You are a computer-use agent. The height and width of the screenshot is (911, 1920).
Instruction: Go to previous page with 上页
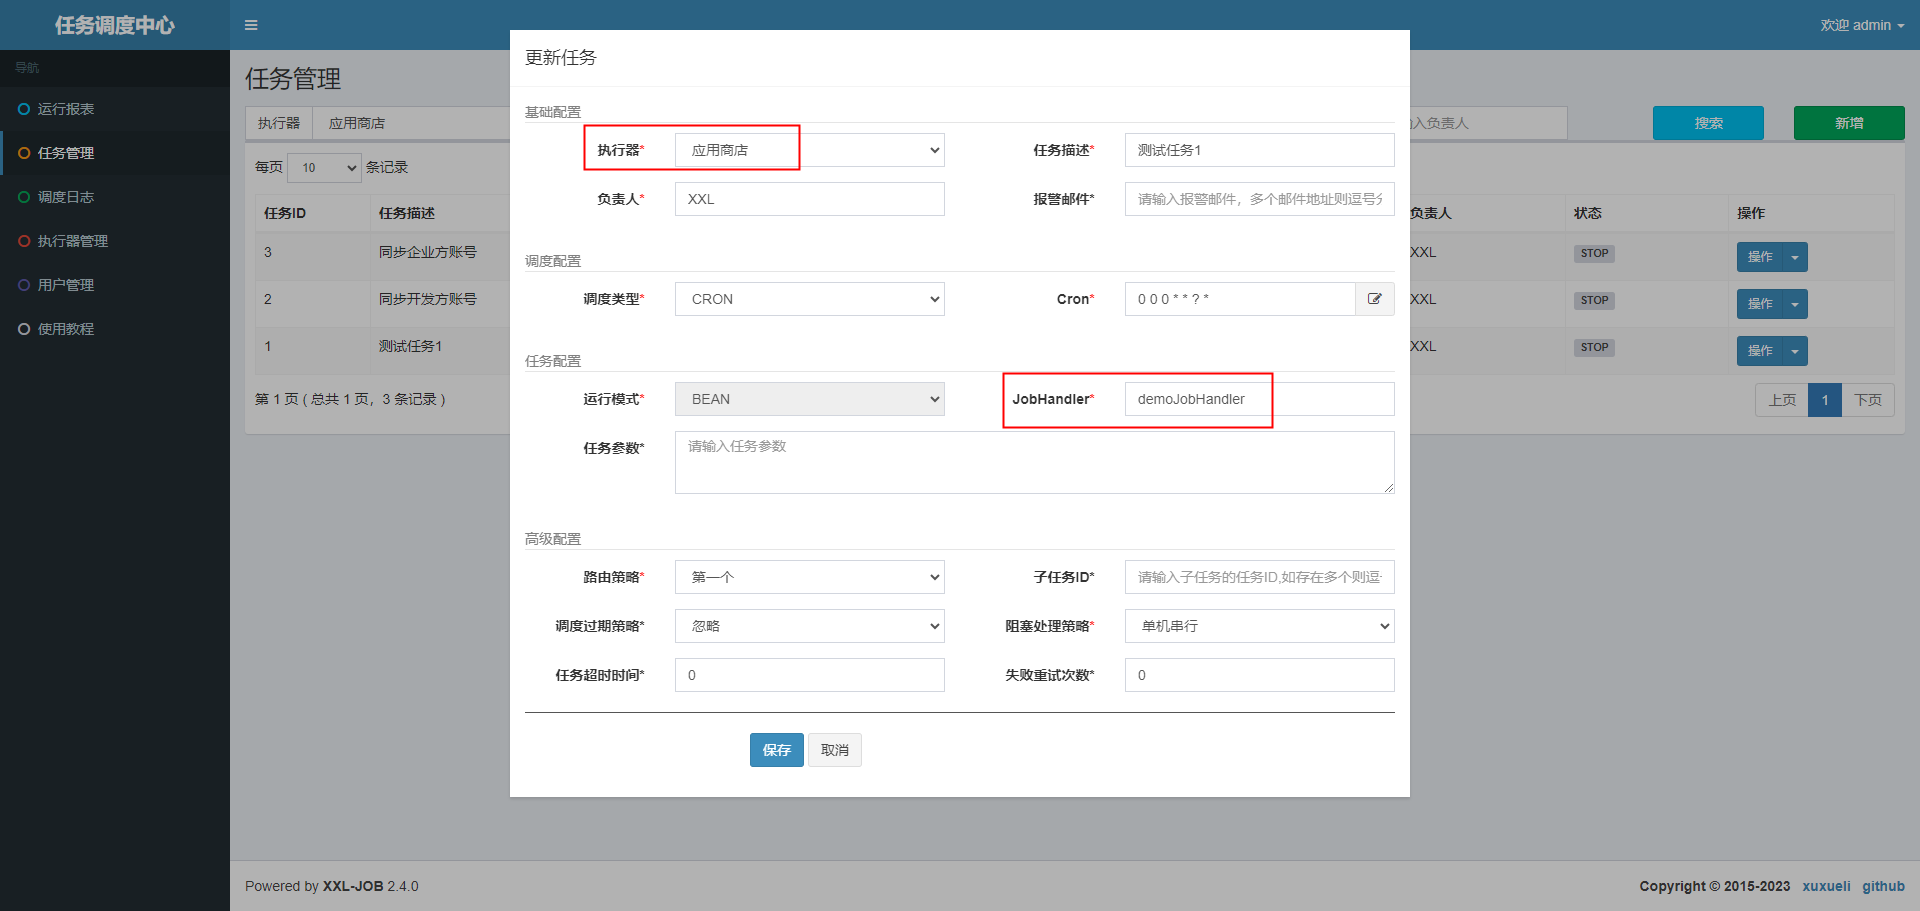coord(1782,400)
